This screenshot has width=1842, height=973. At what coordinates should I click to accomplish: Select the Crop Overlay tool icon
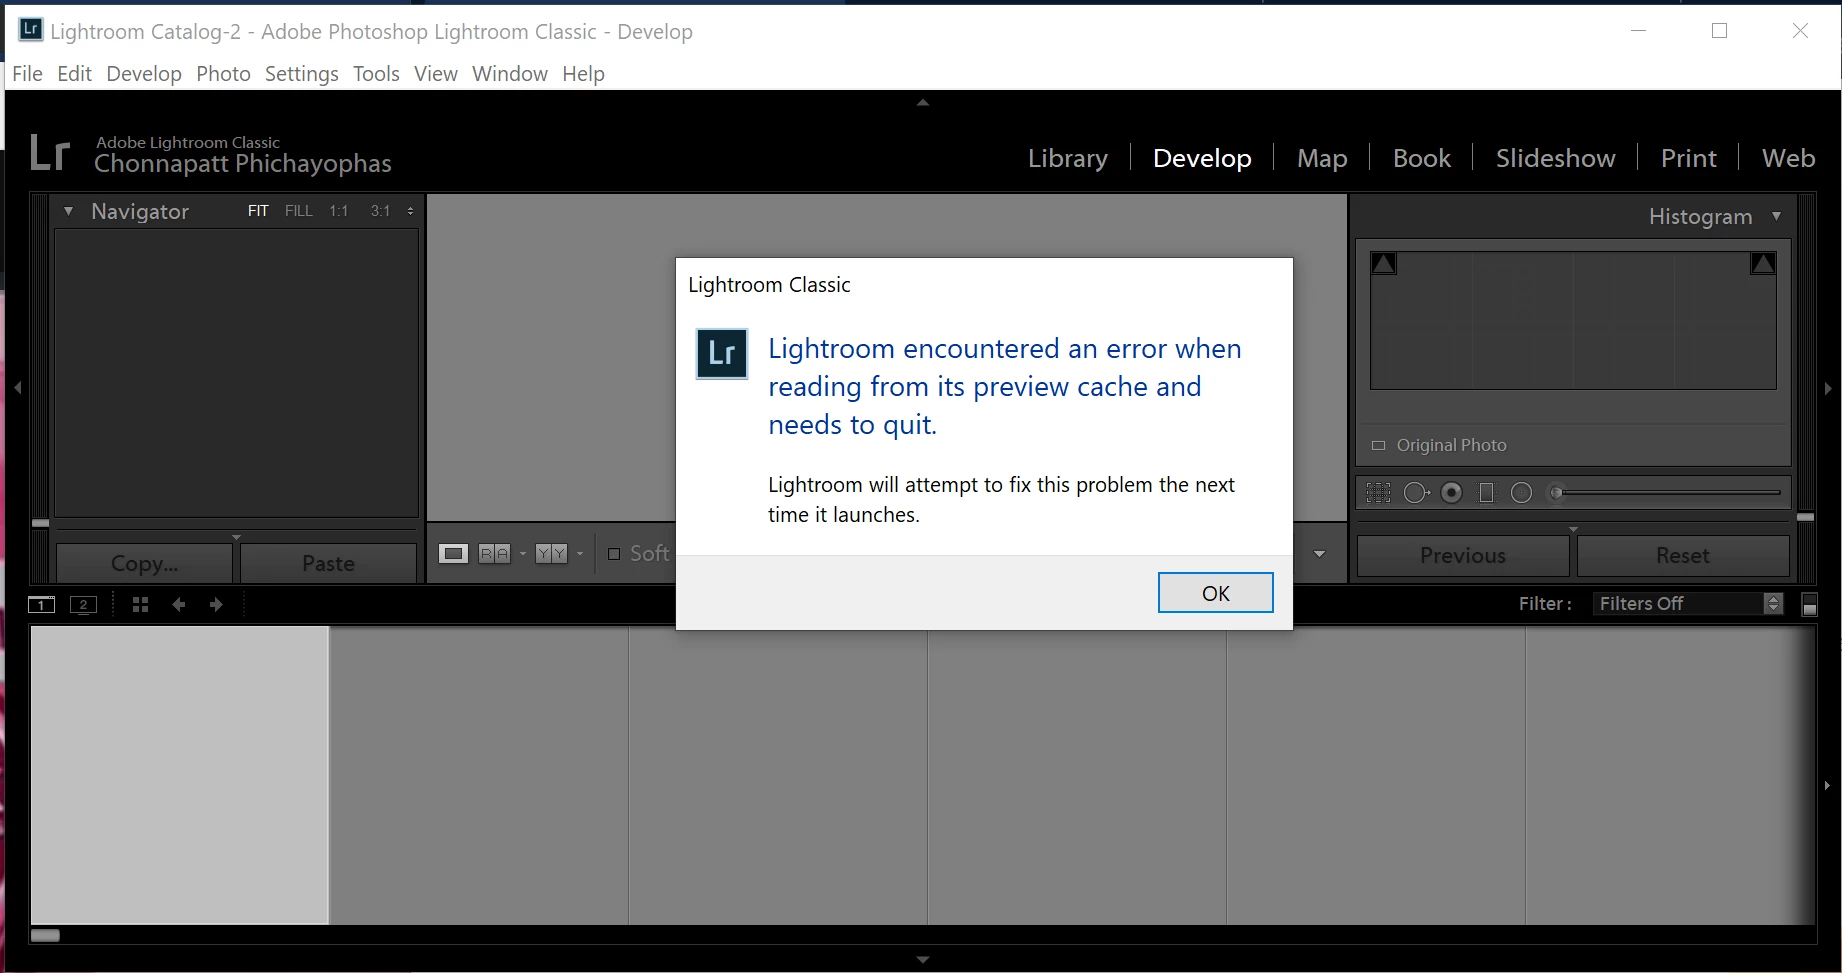click(1378, 492)
